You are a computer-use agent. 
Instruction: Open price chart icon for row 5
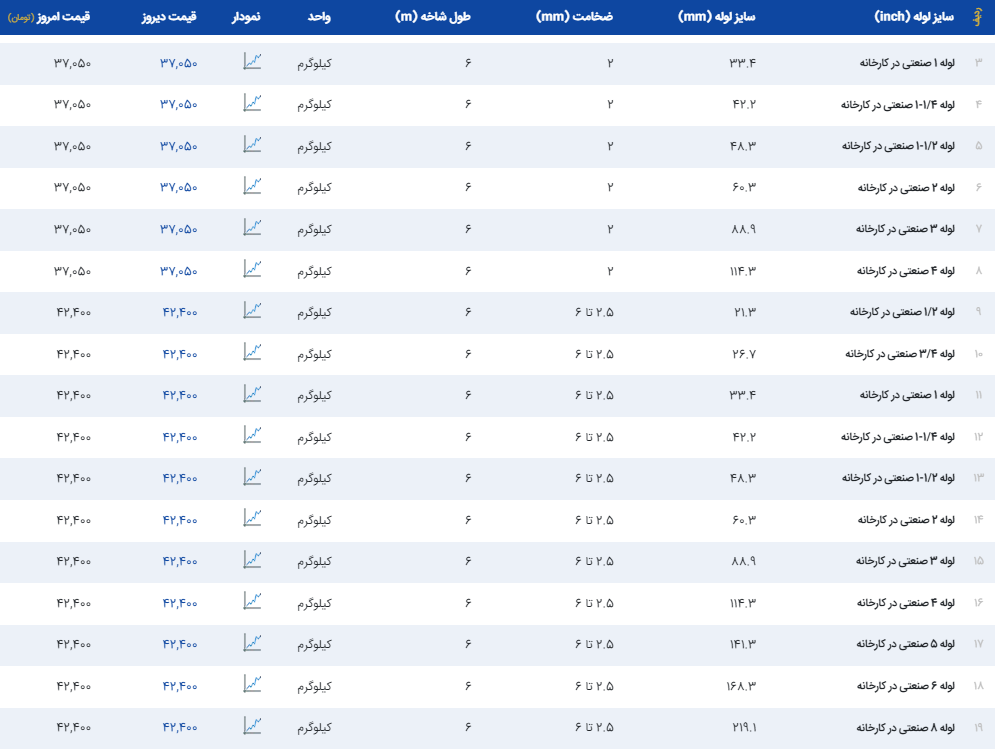pyautogui.click(x=252, y=145)
